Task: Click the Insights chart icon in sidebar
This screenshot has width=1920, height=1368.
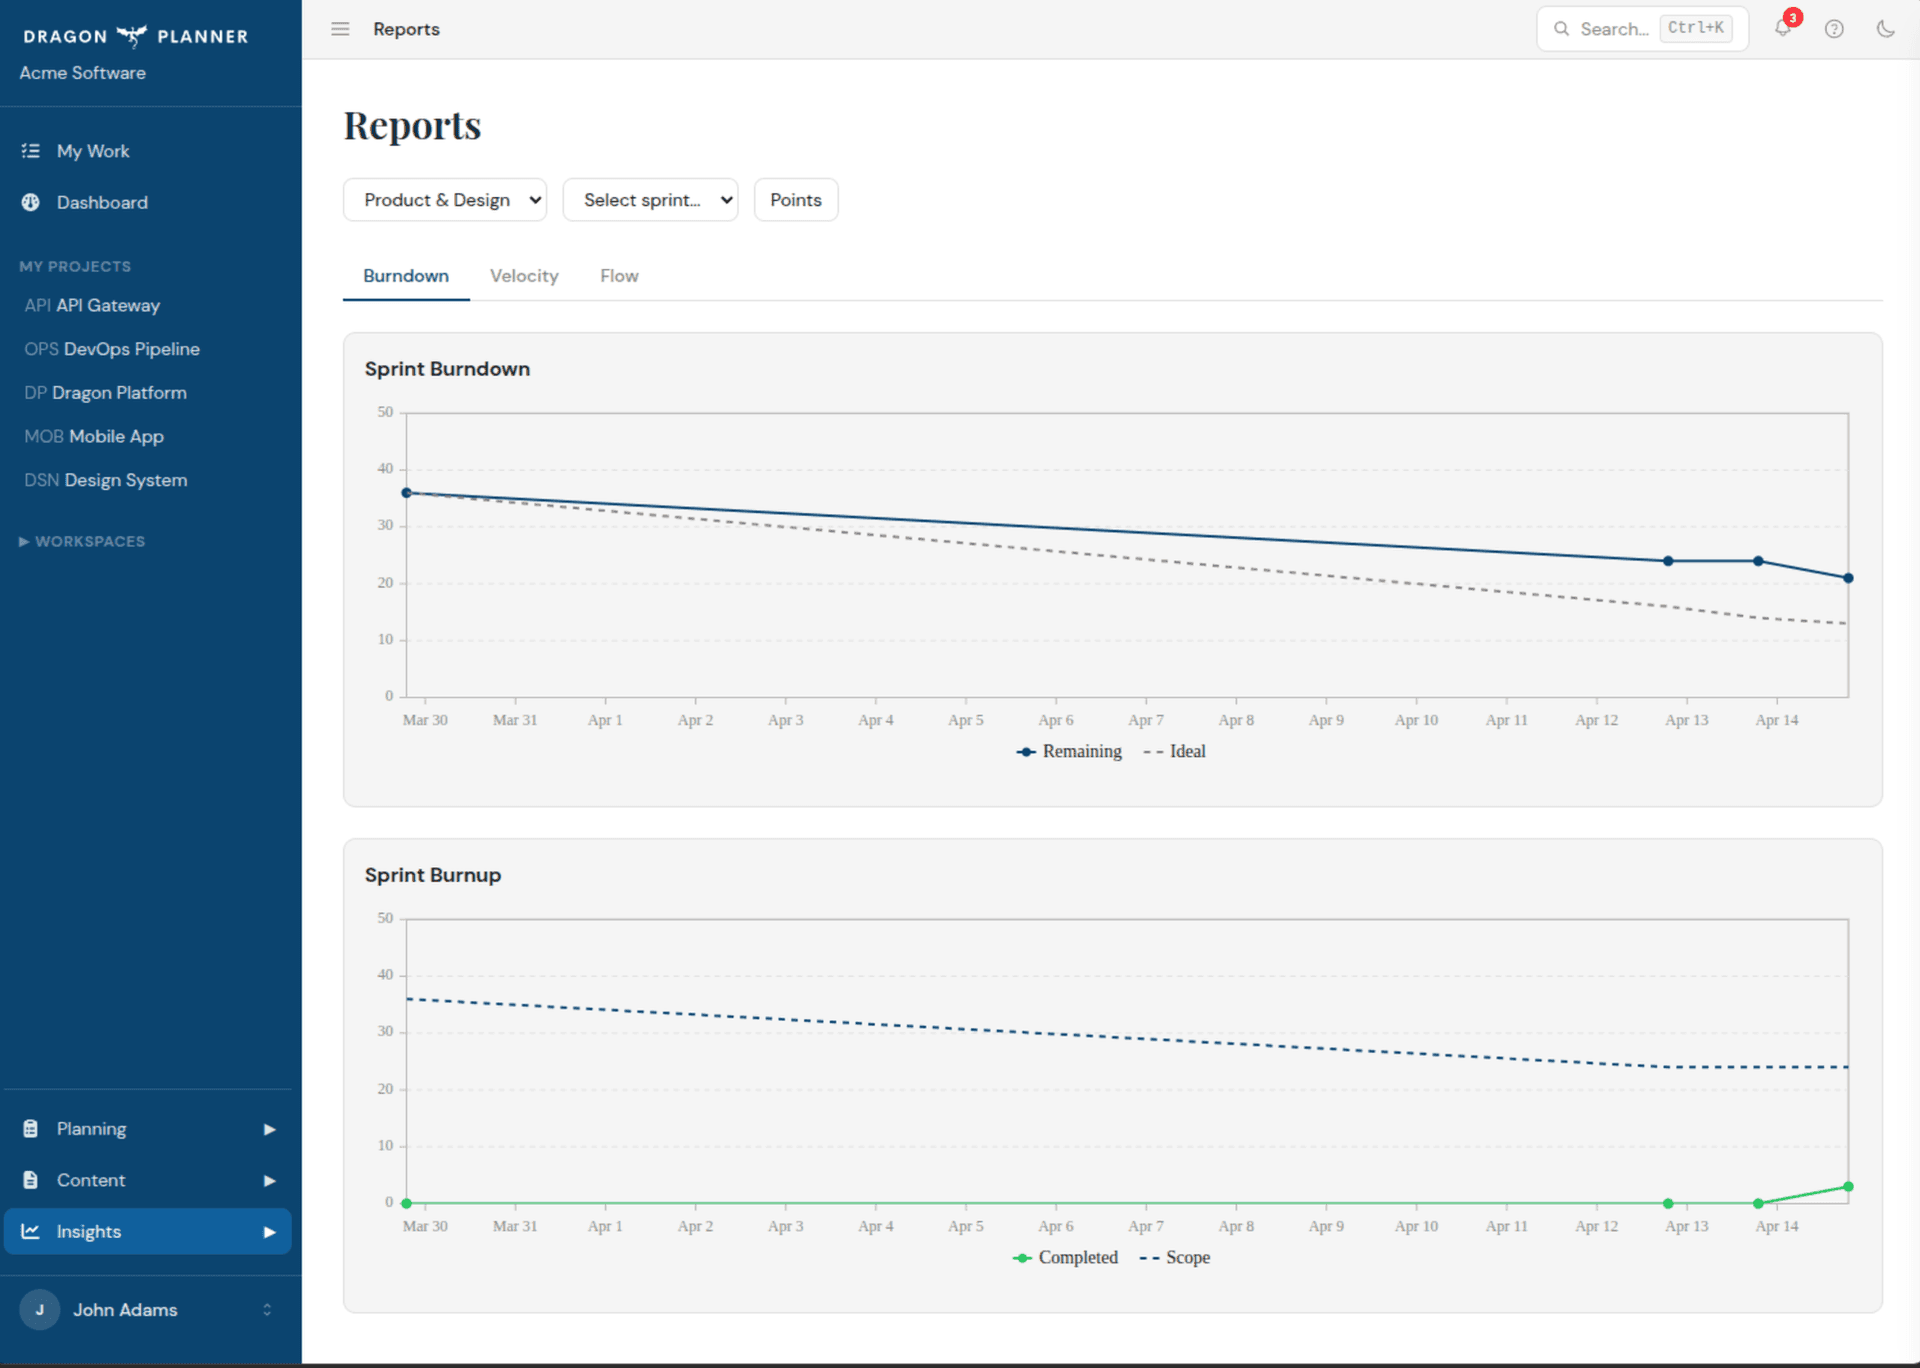Action: pyautogui.click(x=31, y=1231)
